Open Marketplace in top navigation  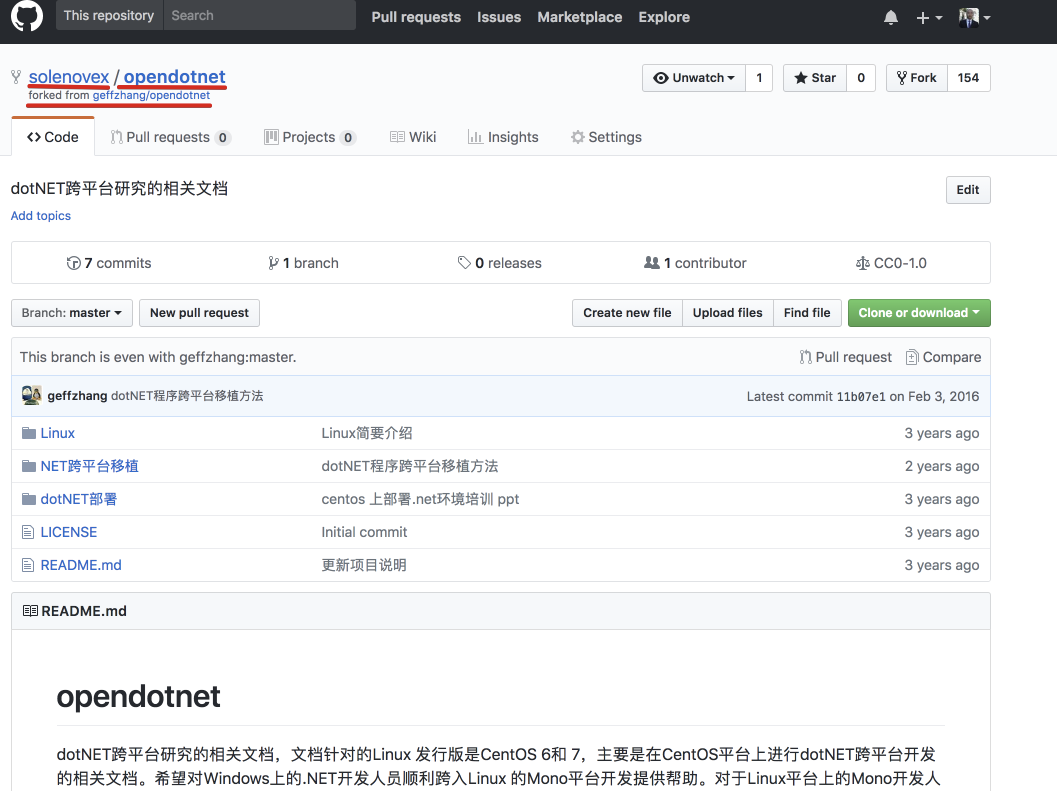click(580, 17)
